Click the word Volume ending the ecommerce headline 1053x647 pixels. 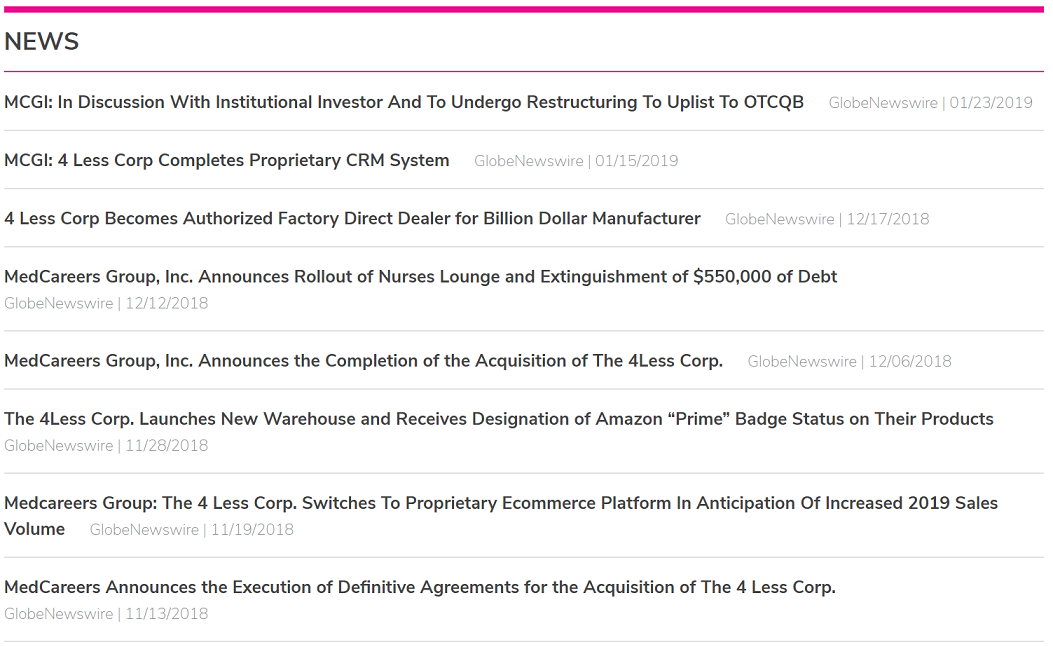(x=34, y=529)
